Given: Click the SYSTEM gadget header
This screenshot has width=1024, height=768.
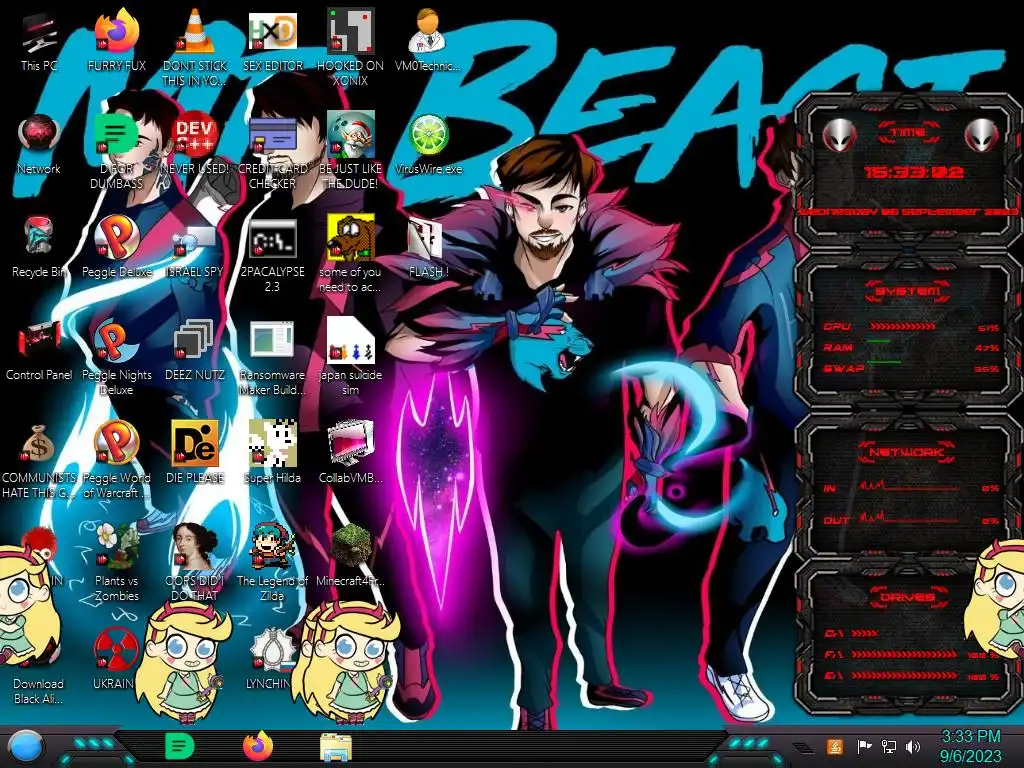Looking at the screenshot, I should (x=908, y=291).
